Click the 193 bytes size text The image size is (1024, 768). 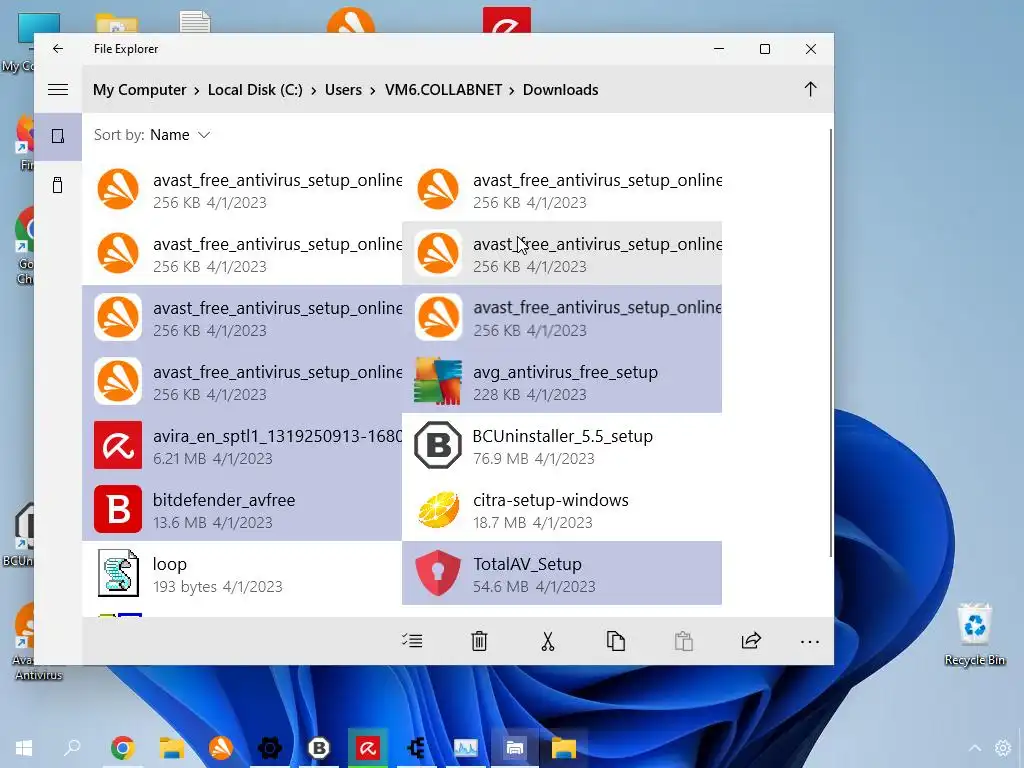pos(185,586)
